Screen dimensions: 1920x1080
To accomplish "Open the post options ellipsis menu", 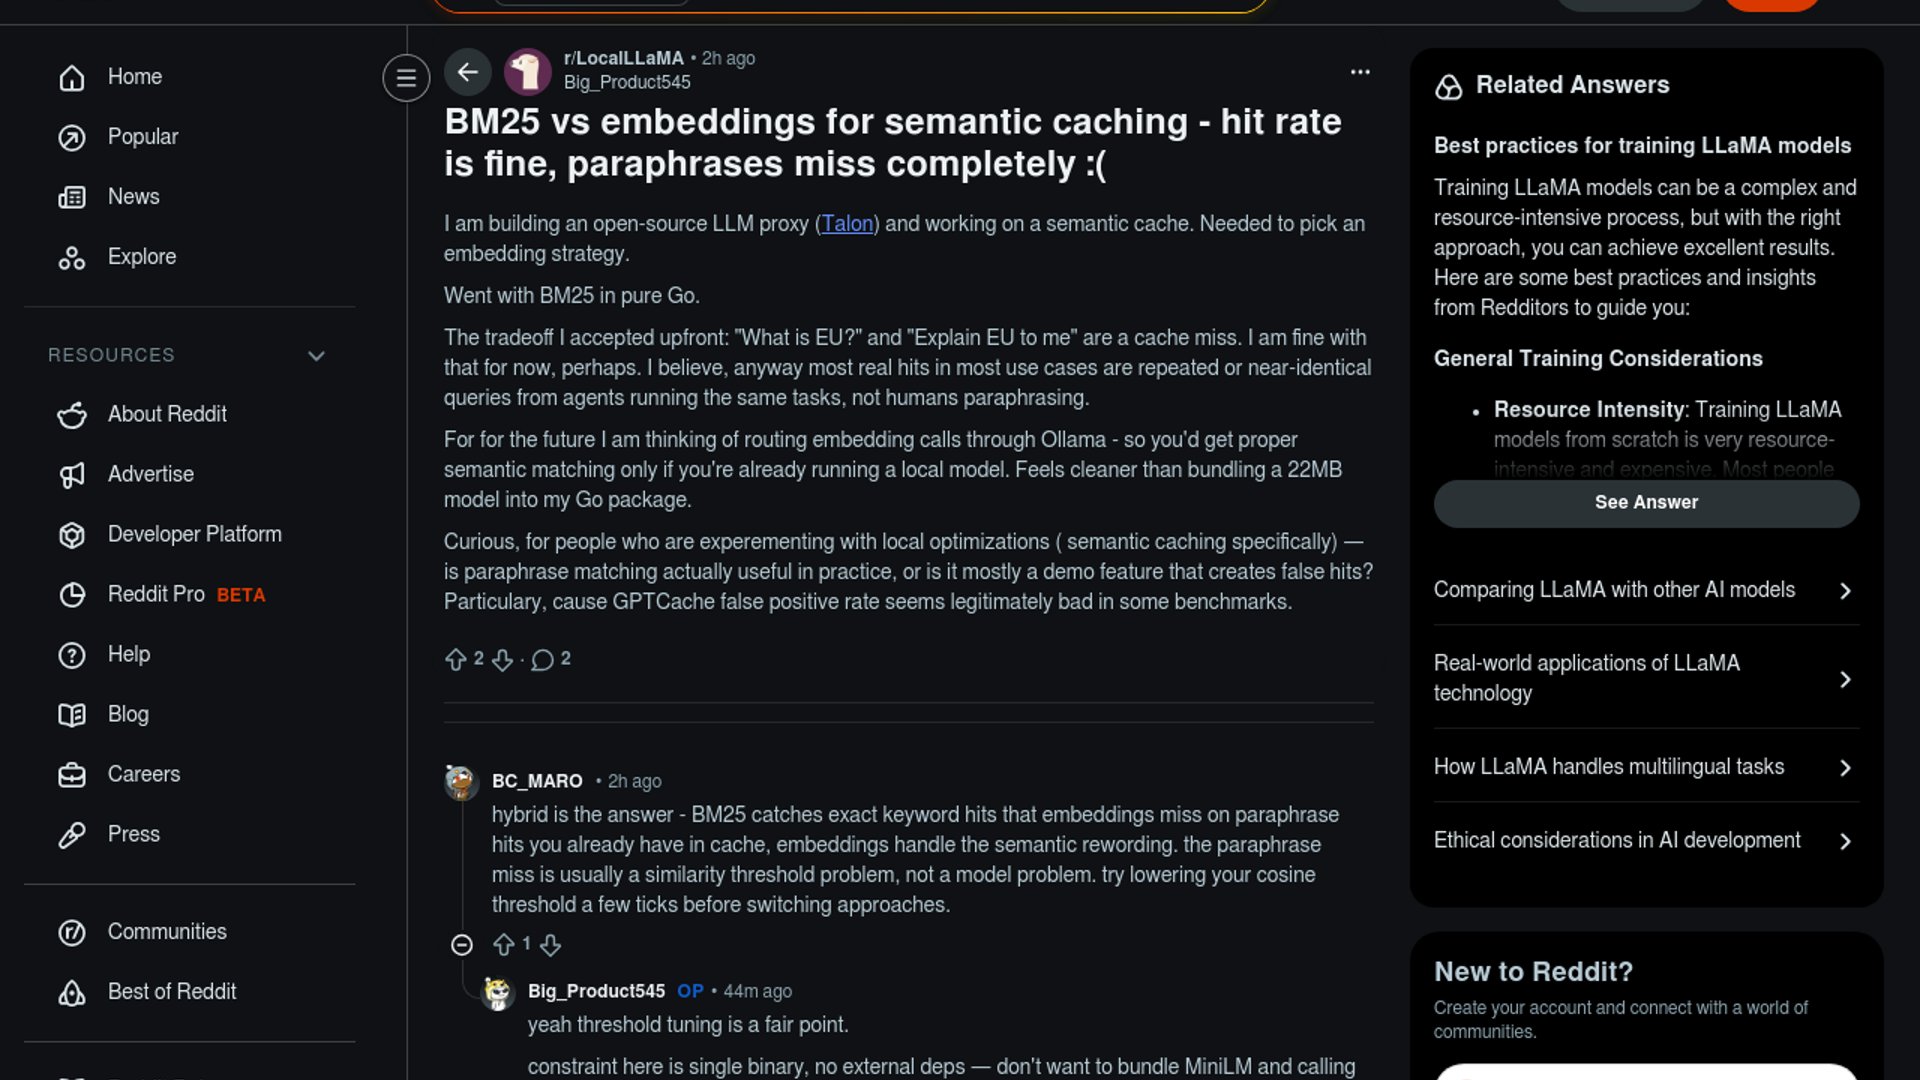I will 1360,72.
